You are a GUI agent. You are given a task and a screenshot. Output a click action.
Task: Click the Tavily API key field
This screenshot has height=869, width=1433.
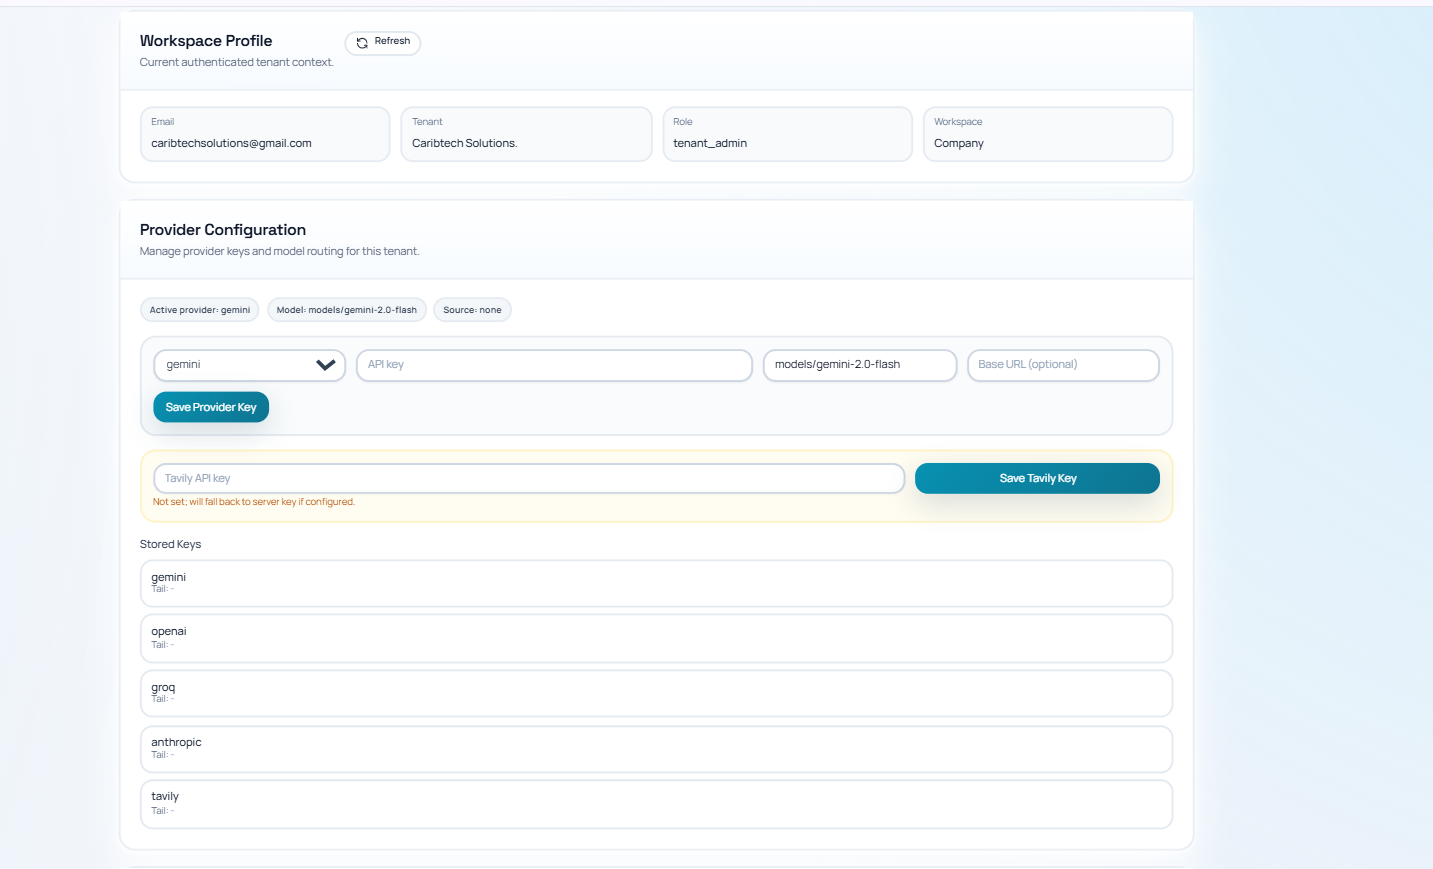click(529, 478)
